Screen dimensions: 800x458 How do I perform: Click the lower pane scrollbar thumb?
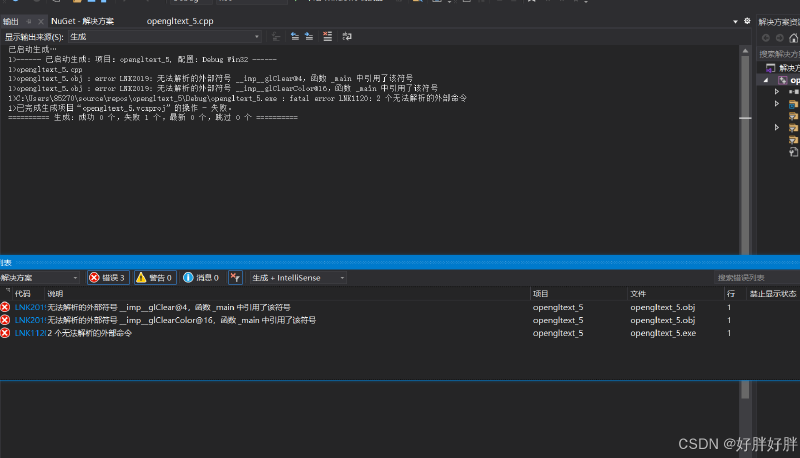click(745, 390)
